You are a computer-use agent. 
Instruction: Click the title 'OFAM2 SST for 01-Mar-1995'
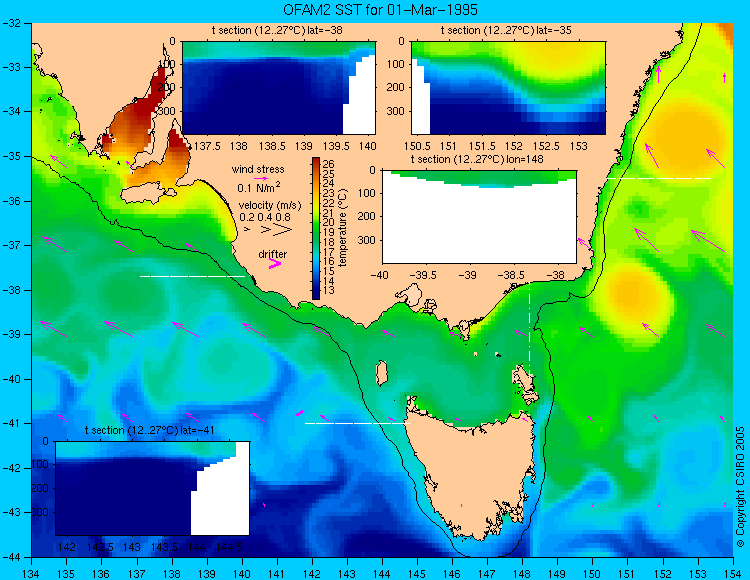pos(380,10)
